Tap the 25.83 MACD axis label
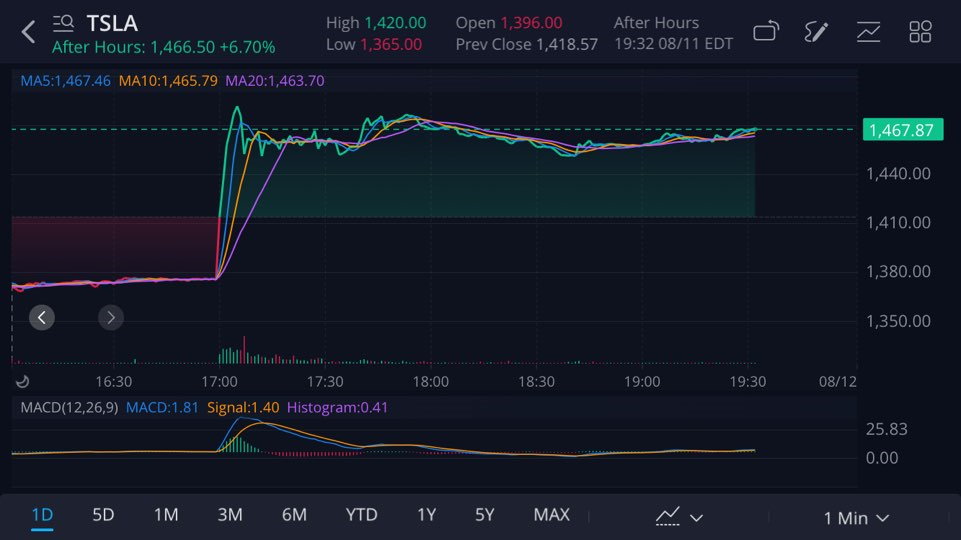 [x=887, y=429]
